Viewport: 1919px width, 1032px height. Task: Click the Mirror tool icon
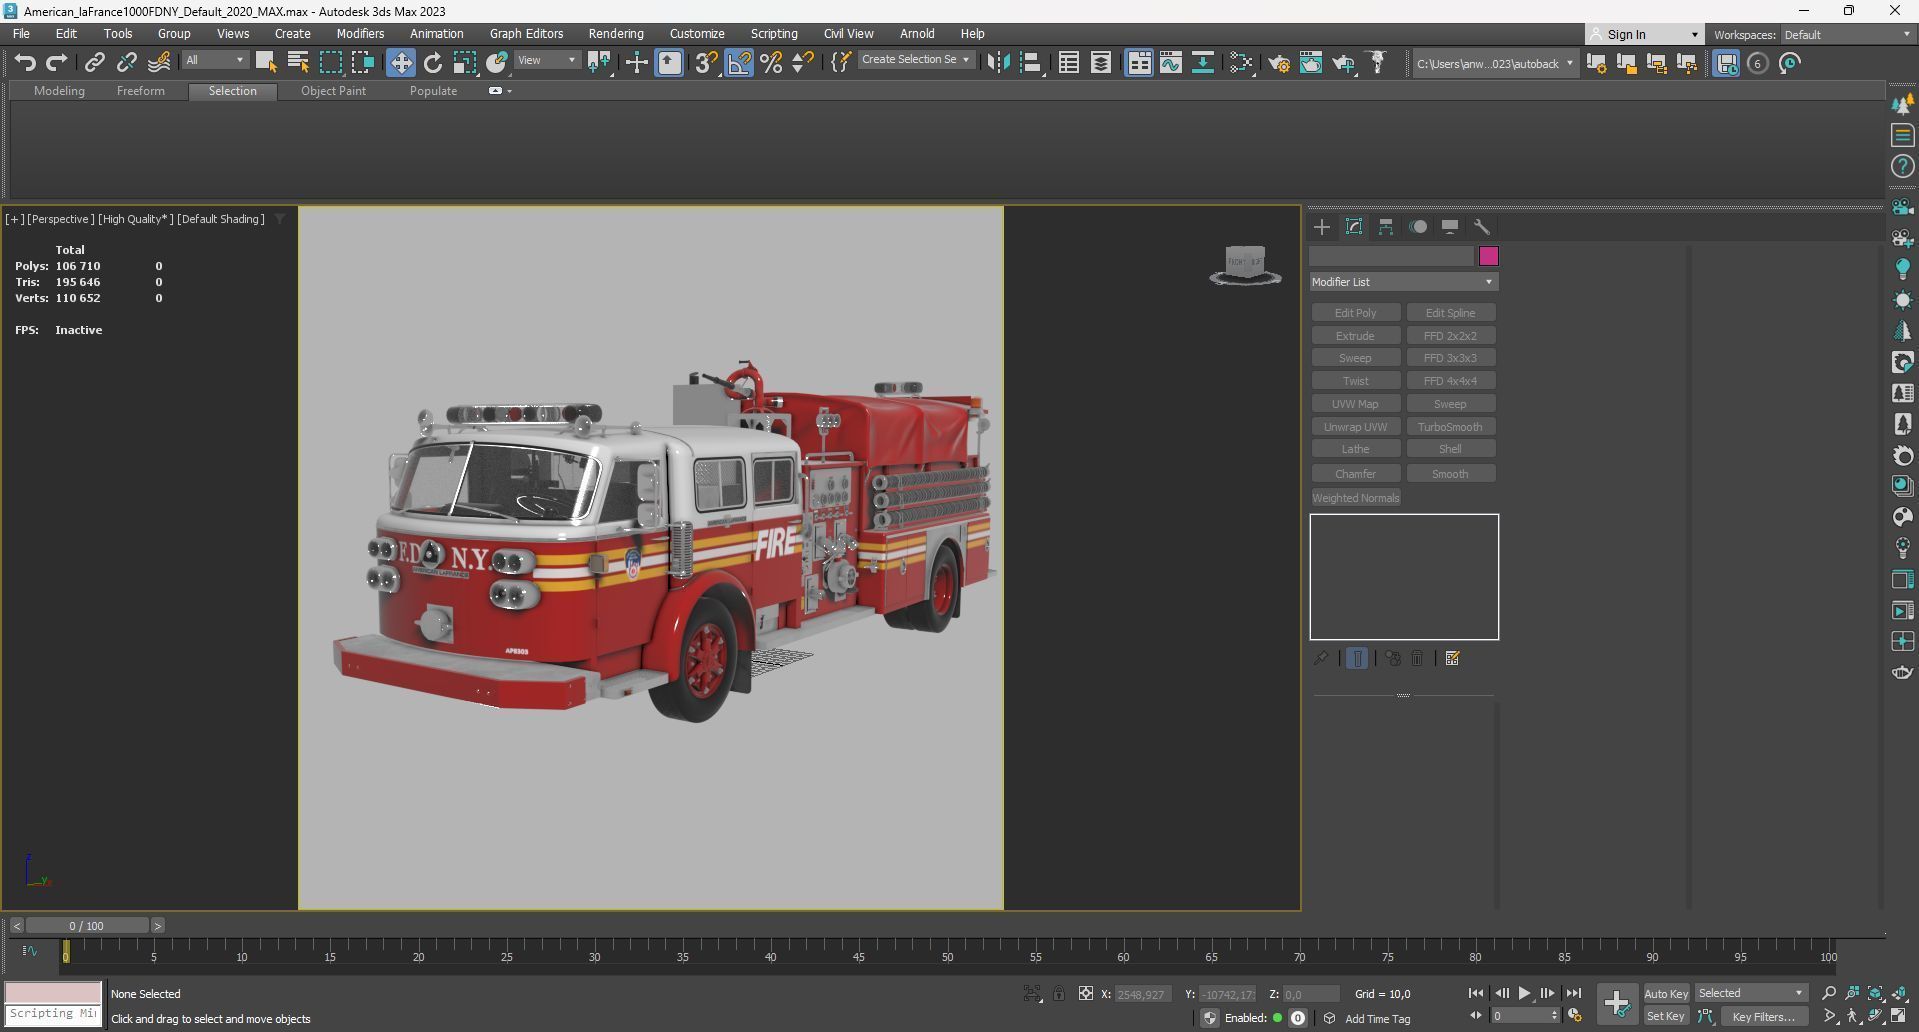(998, 63)
